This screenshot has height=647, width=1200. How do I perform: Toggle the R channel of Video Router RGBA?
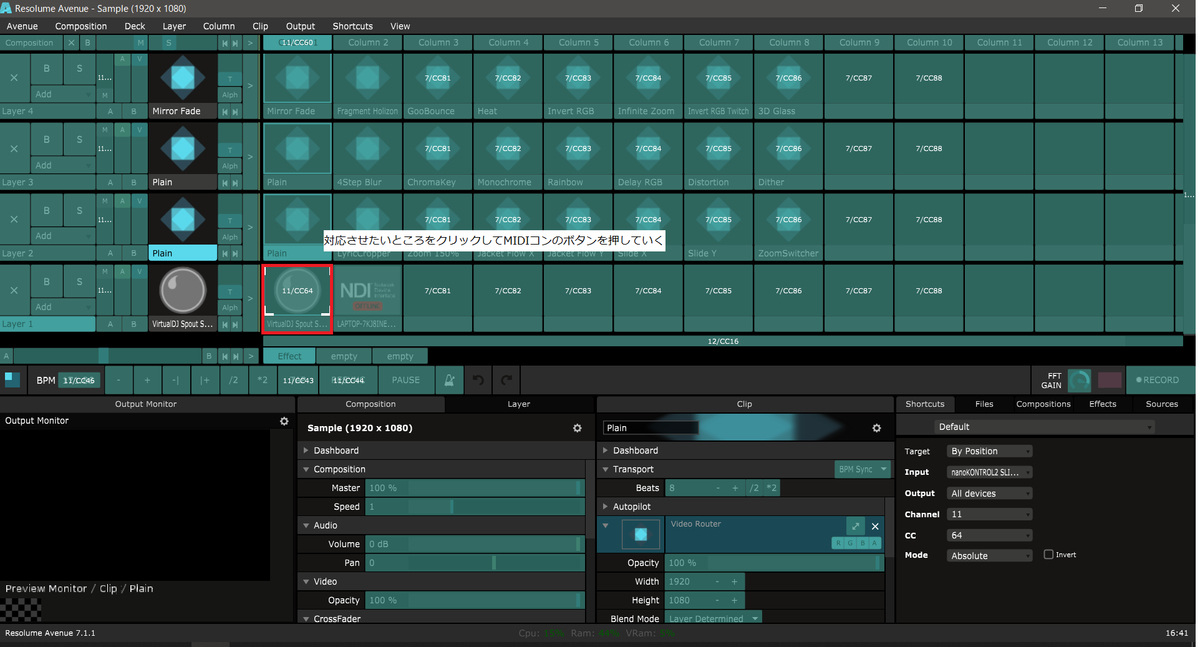tap(839, 543)
